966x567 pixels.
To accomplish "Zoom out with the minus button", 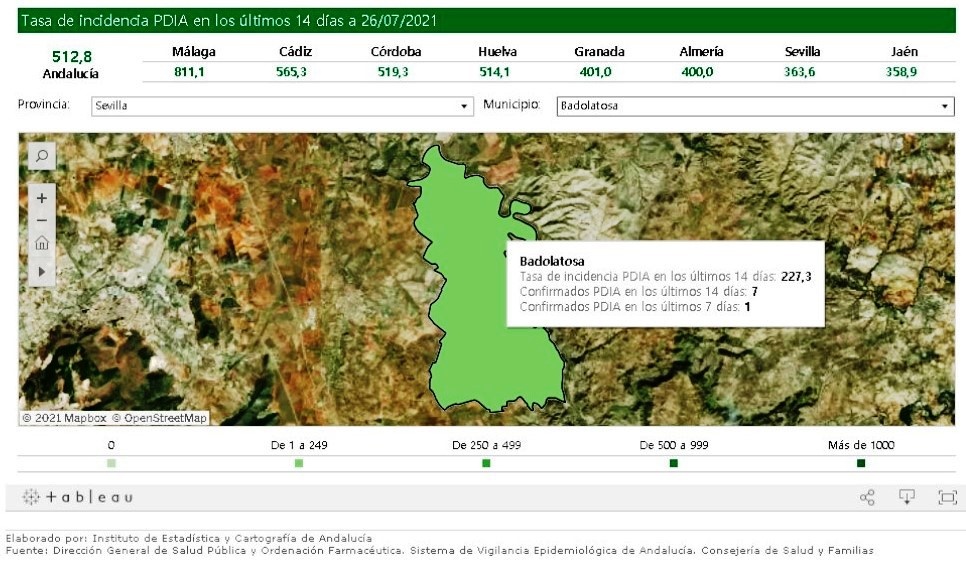I will pyautogui.click(x=42, y=221).
